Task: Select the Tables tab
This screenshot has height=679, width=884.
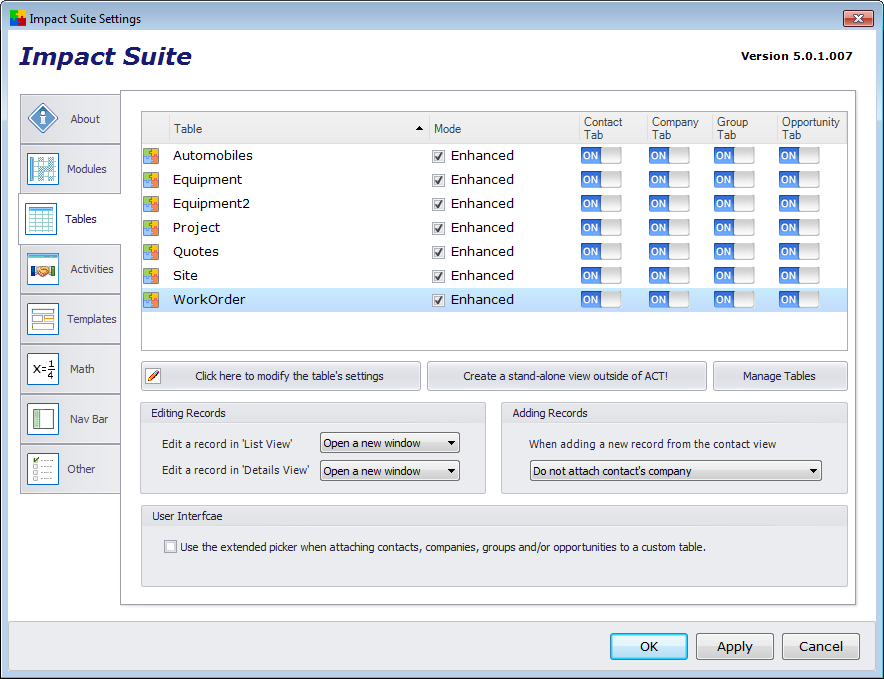Action: 70,219
